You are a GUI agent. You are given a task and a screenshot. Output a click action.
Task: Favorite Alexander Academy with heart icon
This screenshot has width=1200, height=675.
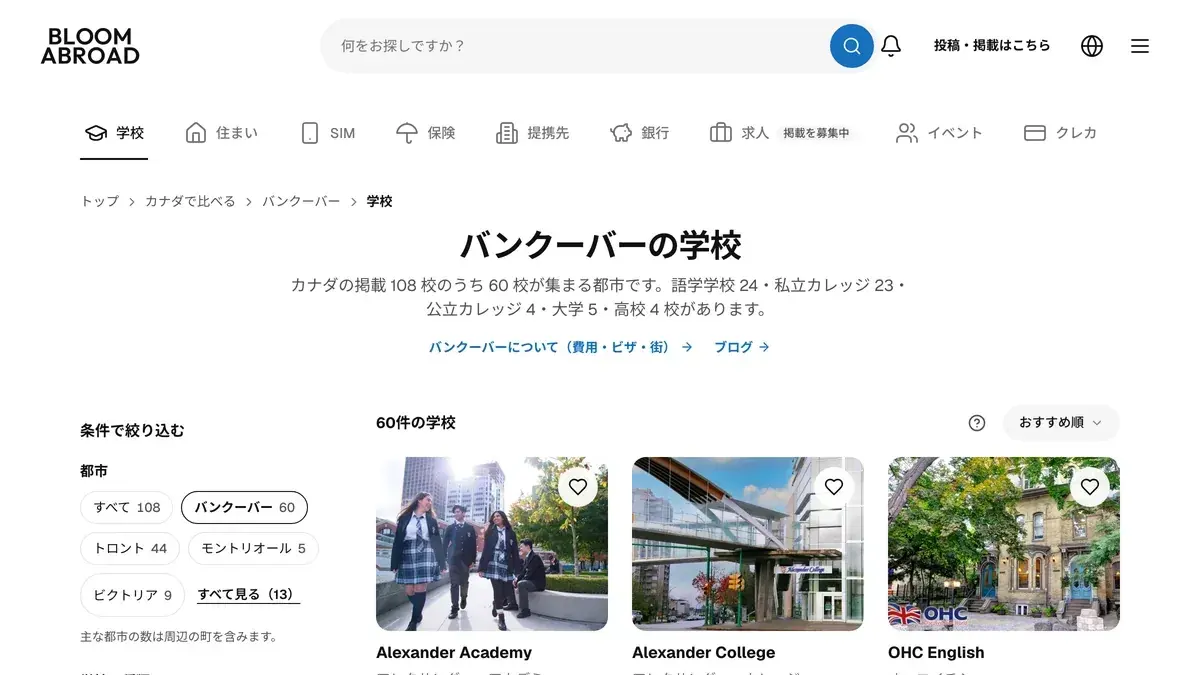tap(578, 487)
